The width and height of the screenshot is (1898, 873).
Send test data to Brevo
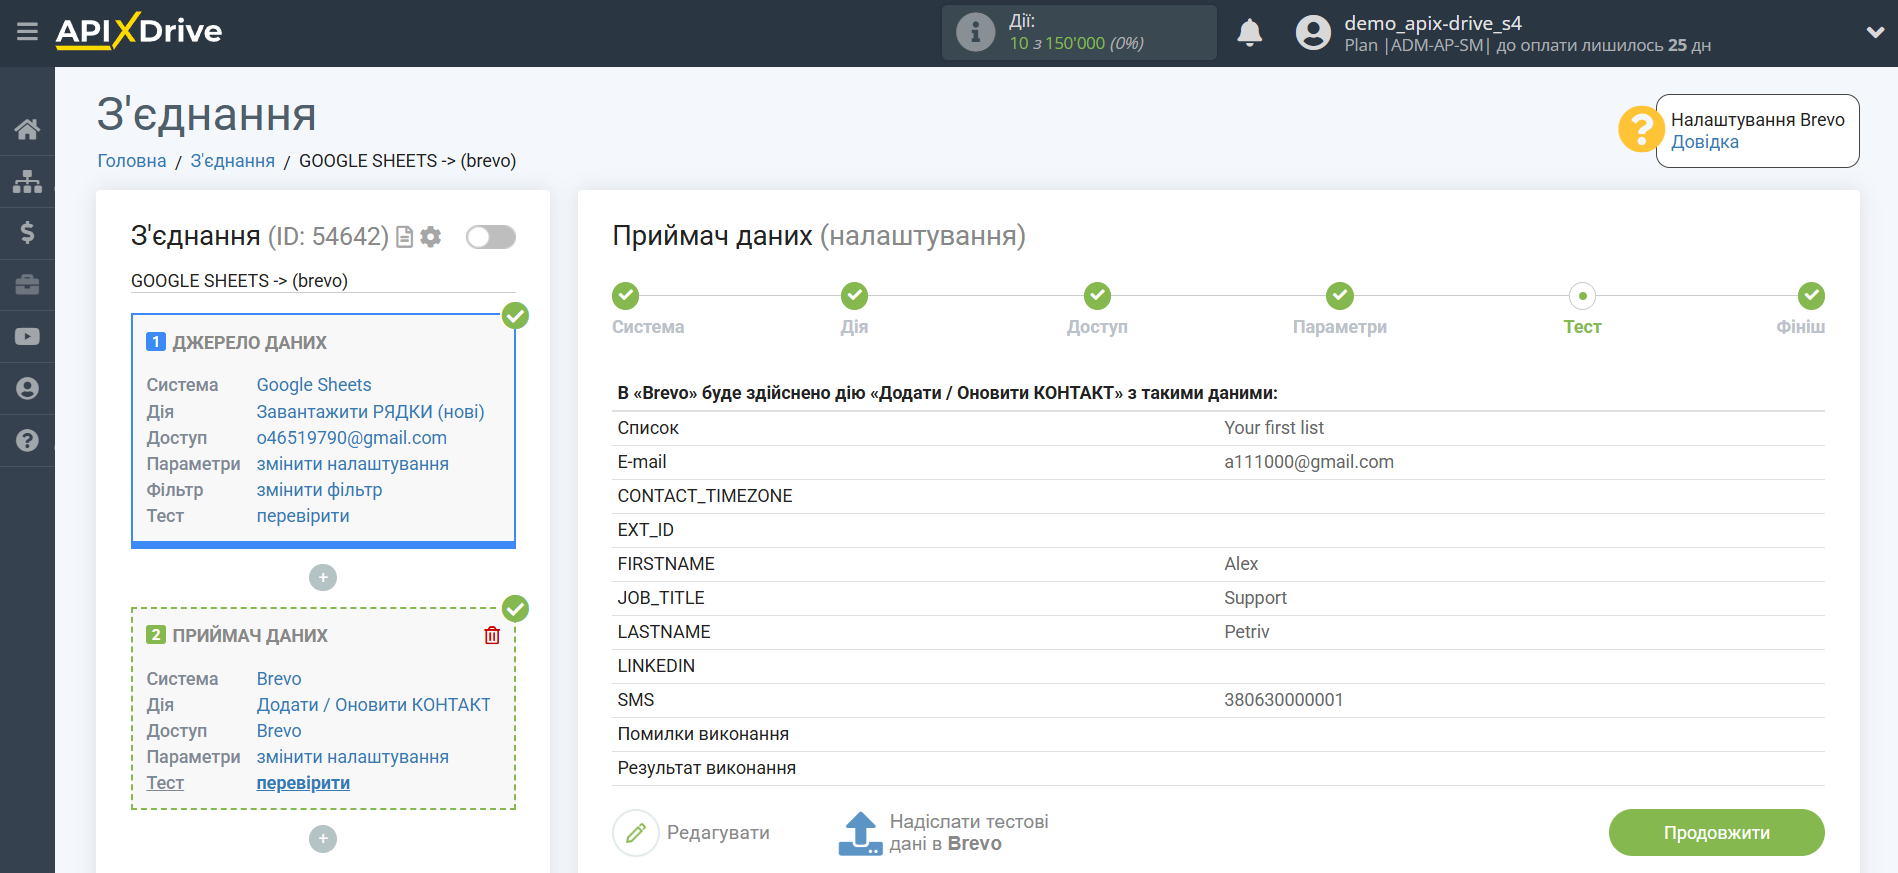pyautogui.click(x=944, y=833)
